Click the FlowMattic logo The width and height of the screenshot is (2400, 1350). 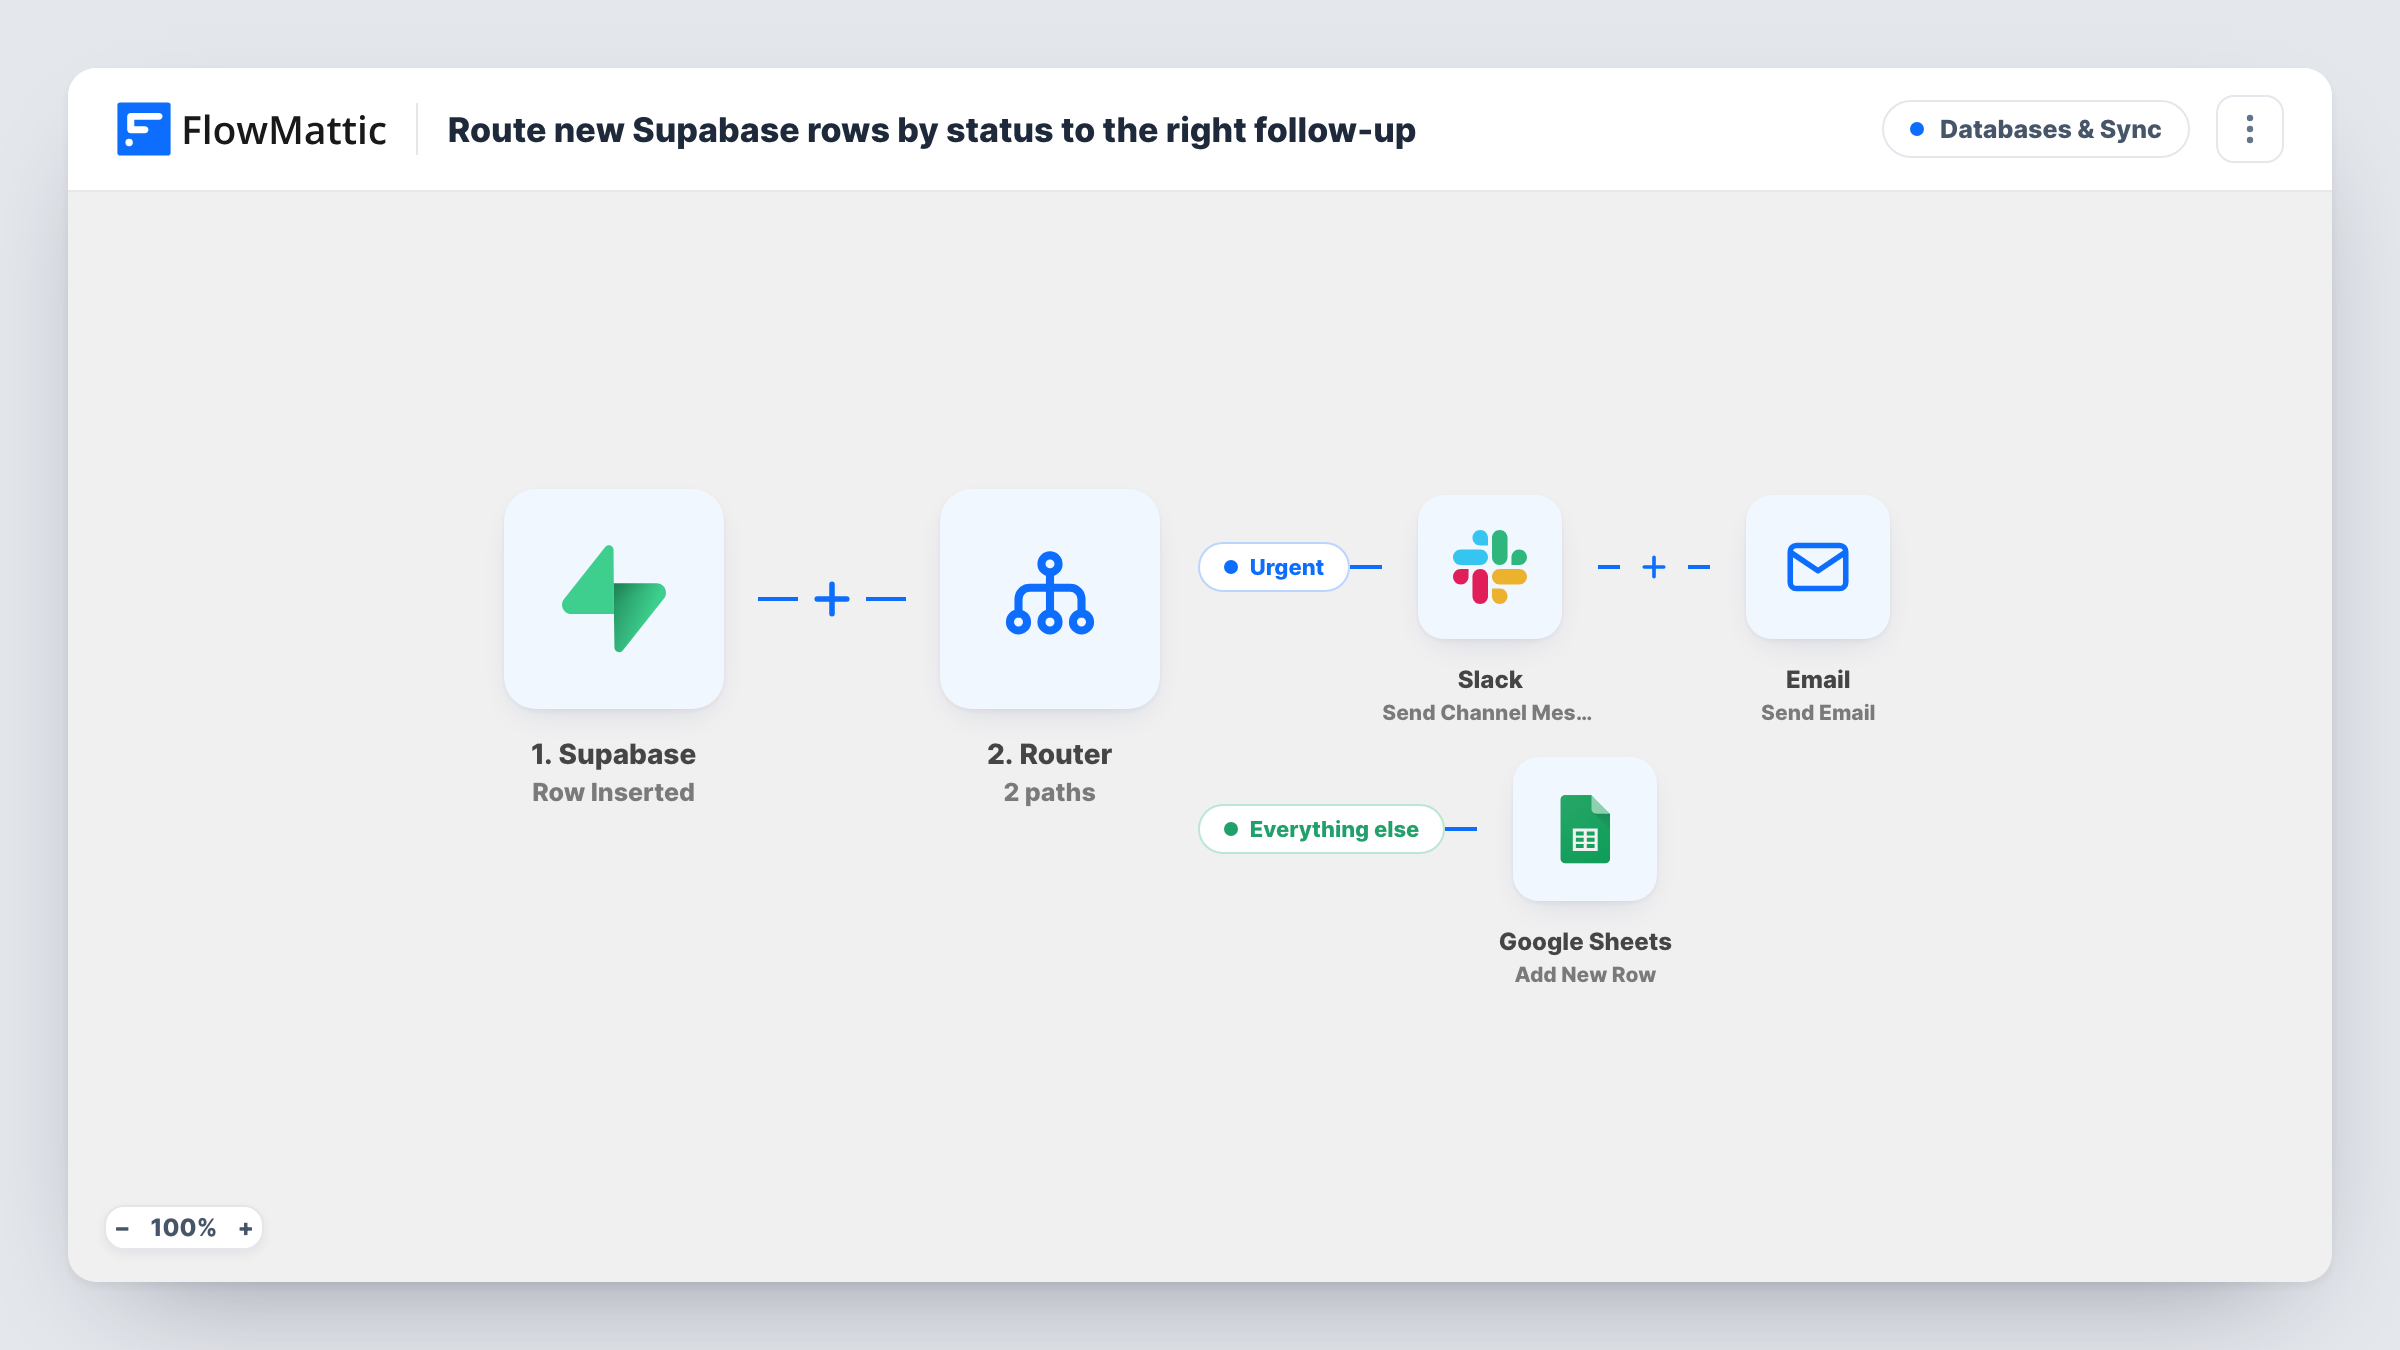point(252,129)
